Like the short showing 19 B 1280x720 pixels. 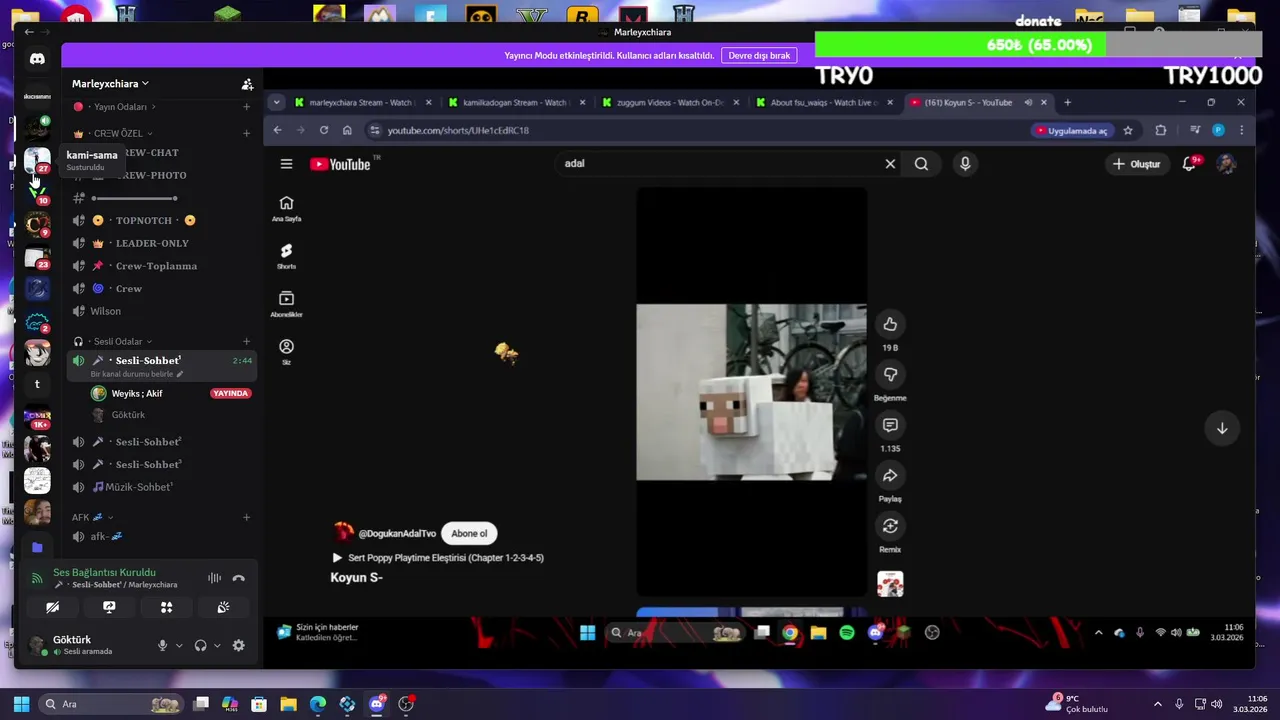[x=890, y=324]
